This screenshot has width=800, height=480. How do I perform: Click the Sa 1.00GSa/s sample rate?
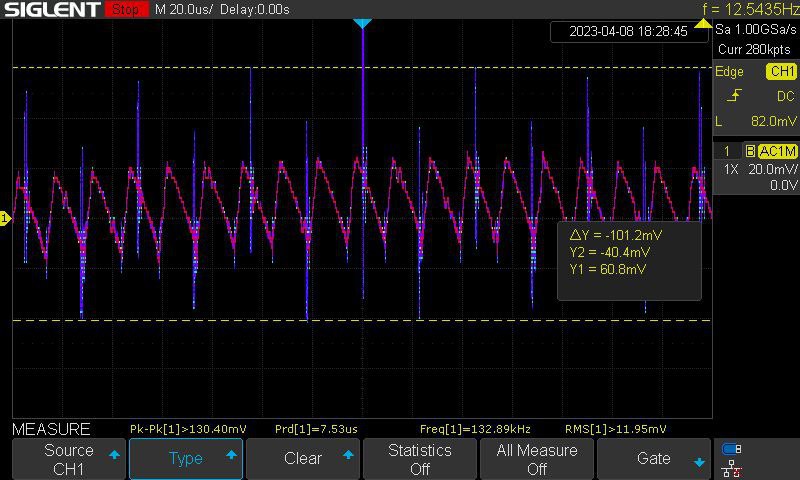[756, 29]
